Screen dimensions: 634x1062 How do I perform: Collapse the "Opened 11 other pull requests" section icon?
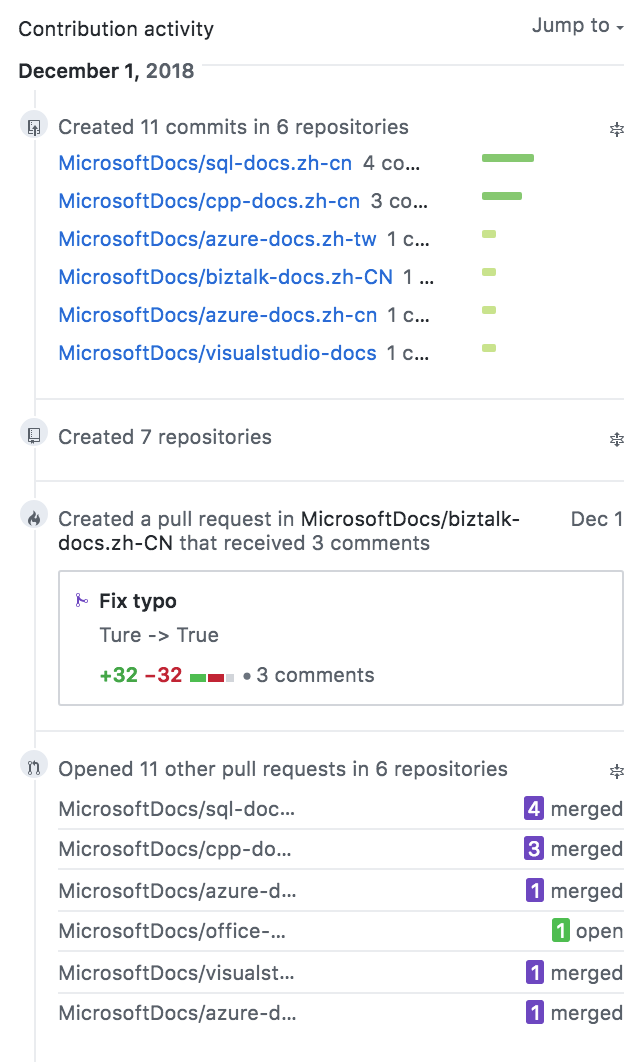pos(617,772)
